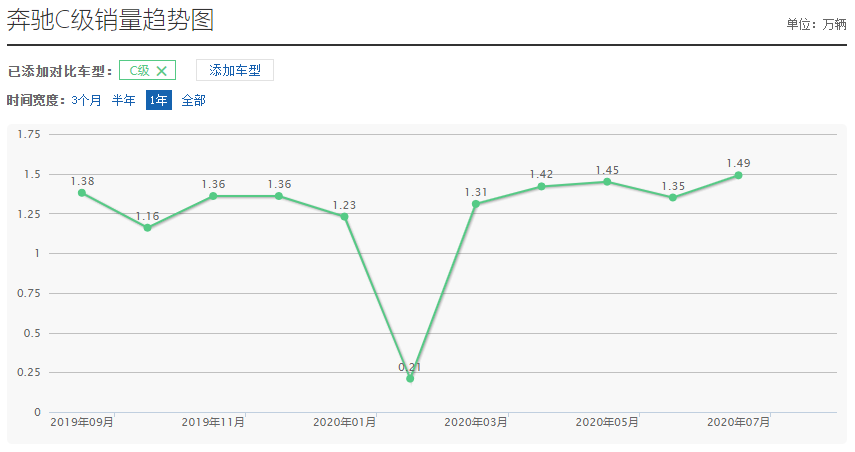Click the 2020年01月 axis label
The image size is (855, 452).
click(344, 422)
